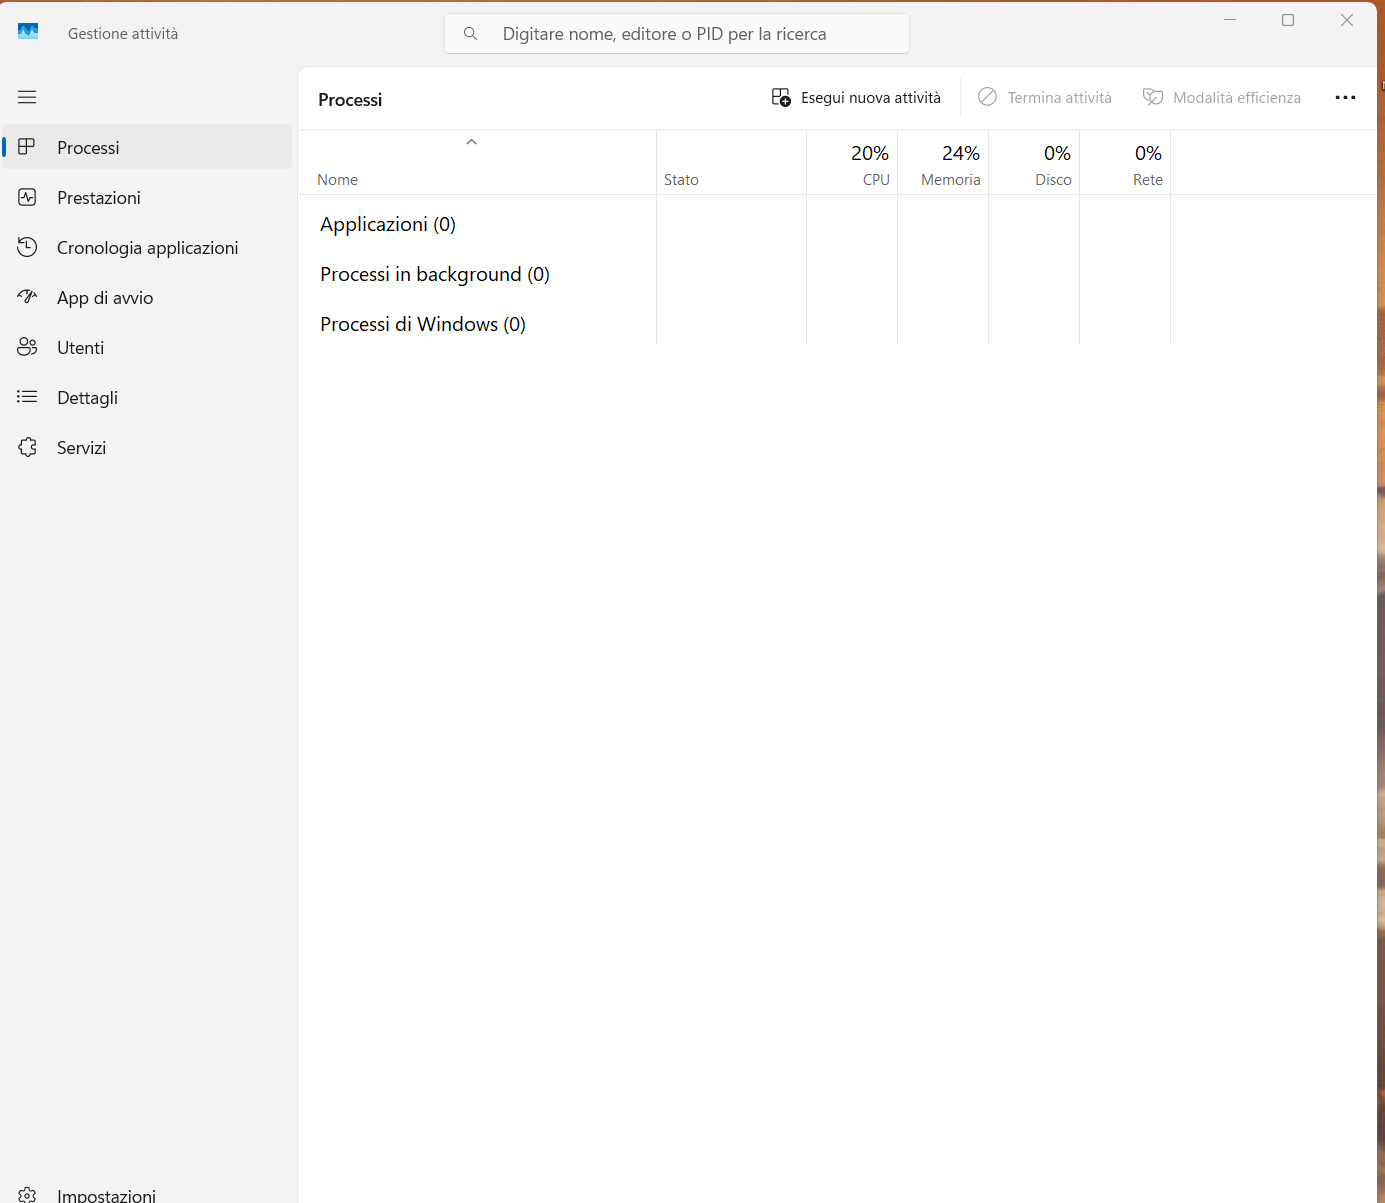Close the Gestione attività window
Viewport: 1385px width, 1203px height.
click(1347, 20)
